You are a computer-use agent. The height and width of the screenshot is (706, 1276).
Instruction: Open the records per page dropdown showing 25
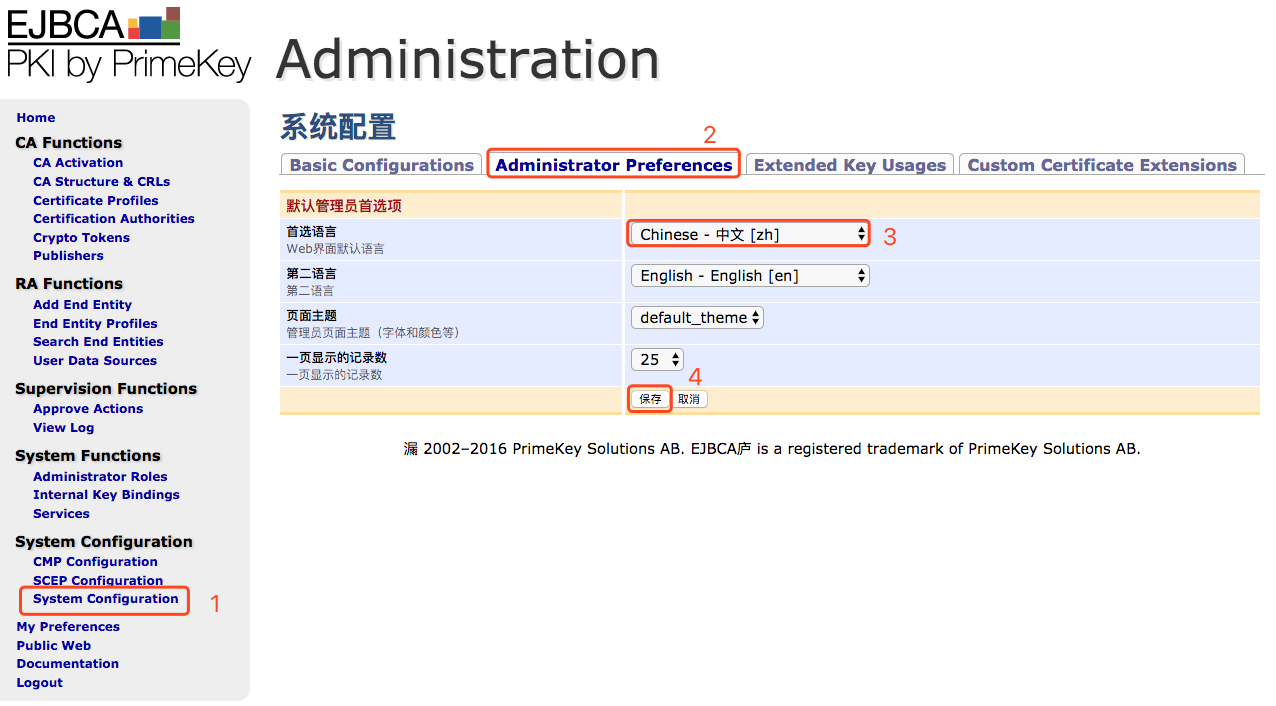point(657,359)
